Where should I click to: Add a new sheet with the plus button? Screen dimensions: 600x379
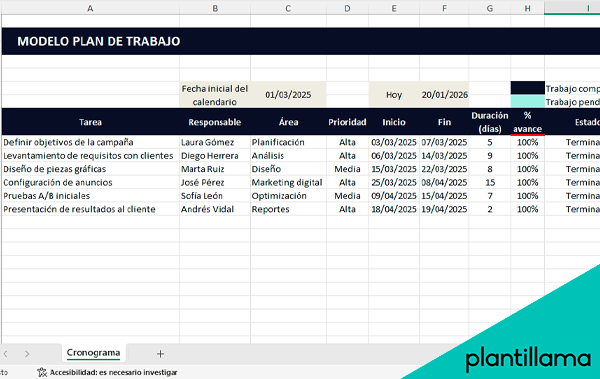click(x=160, y=354)
